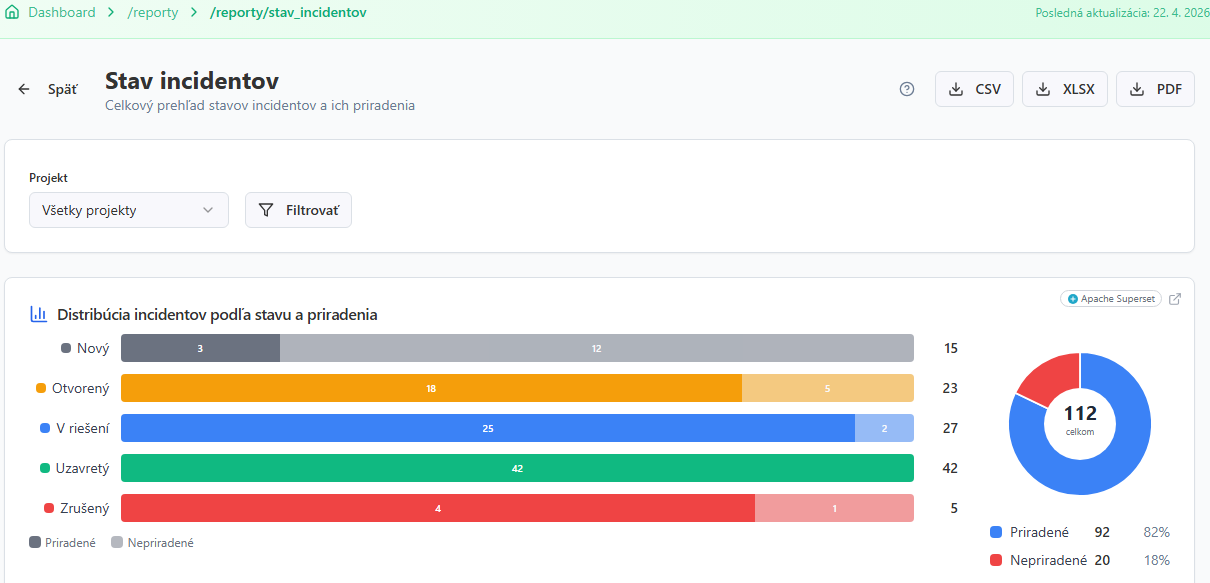1210x583 pixels.
Task: Toggle the Priradené legend entry below the bars
Action: [x=62, y=542]
